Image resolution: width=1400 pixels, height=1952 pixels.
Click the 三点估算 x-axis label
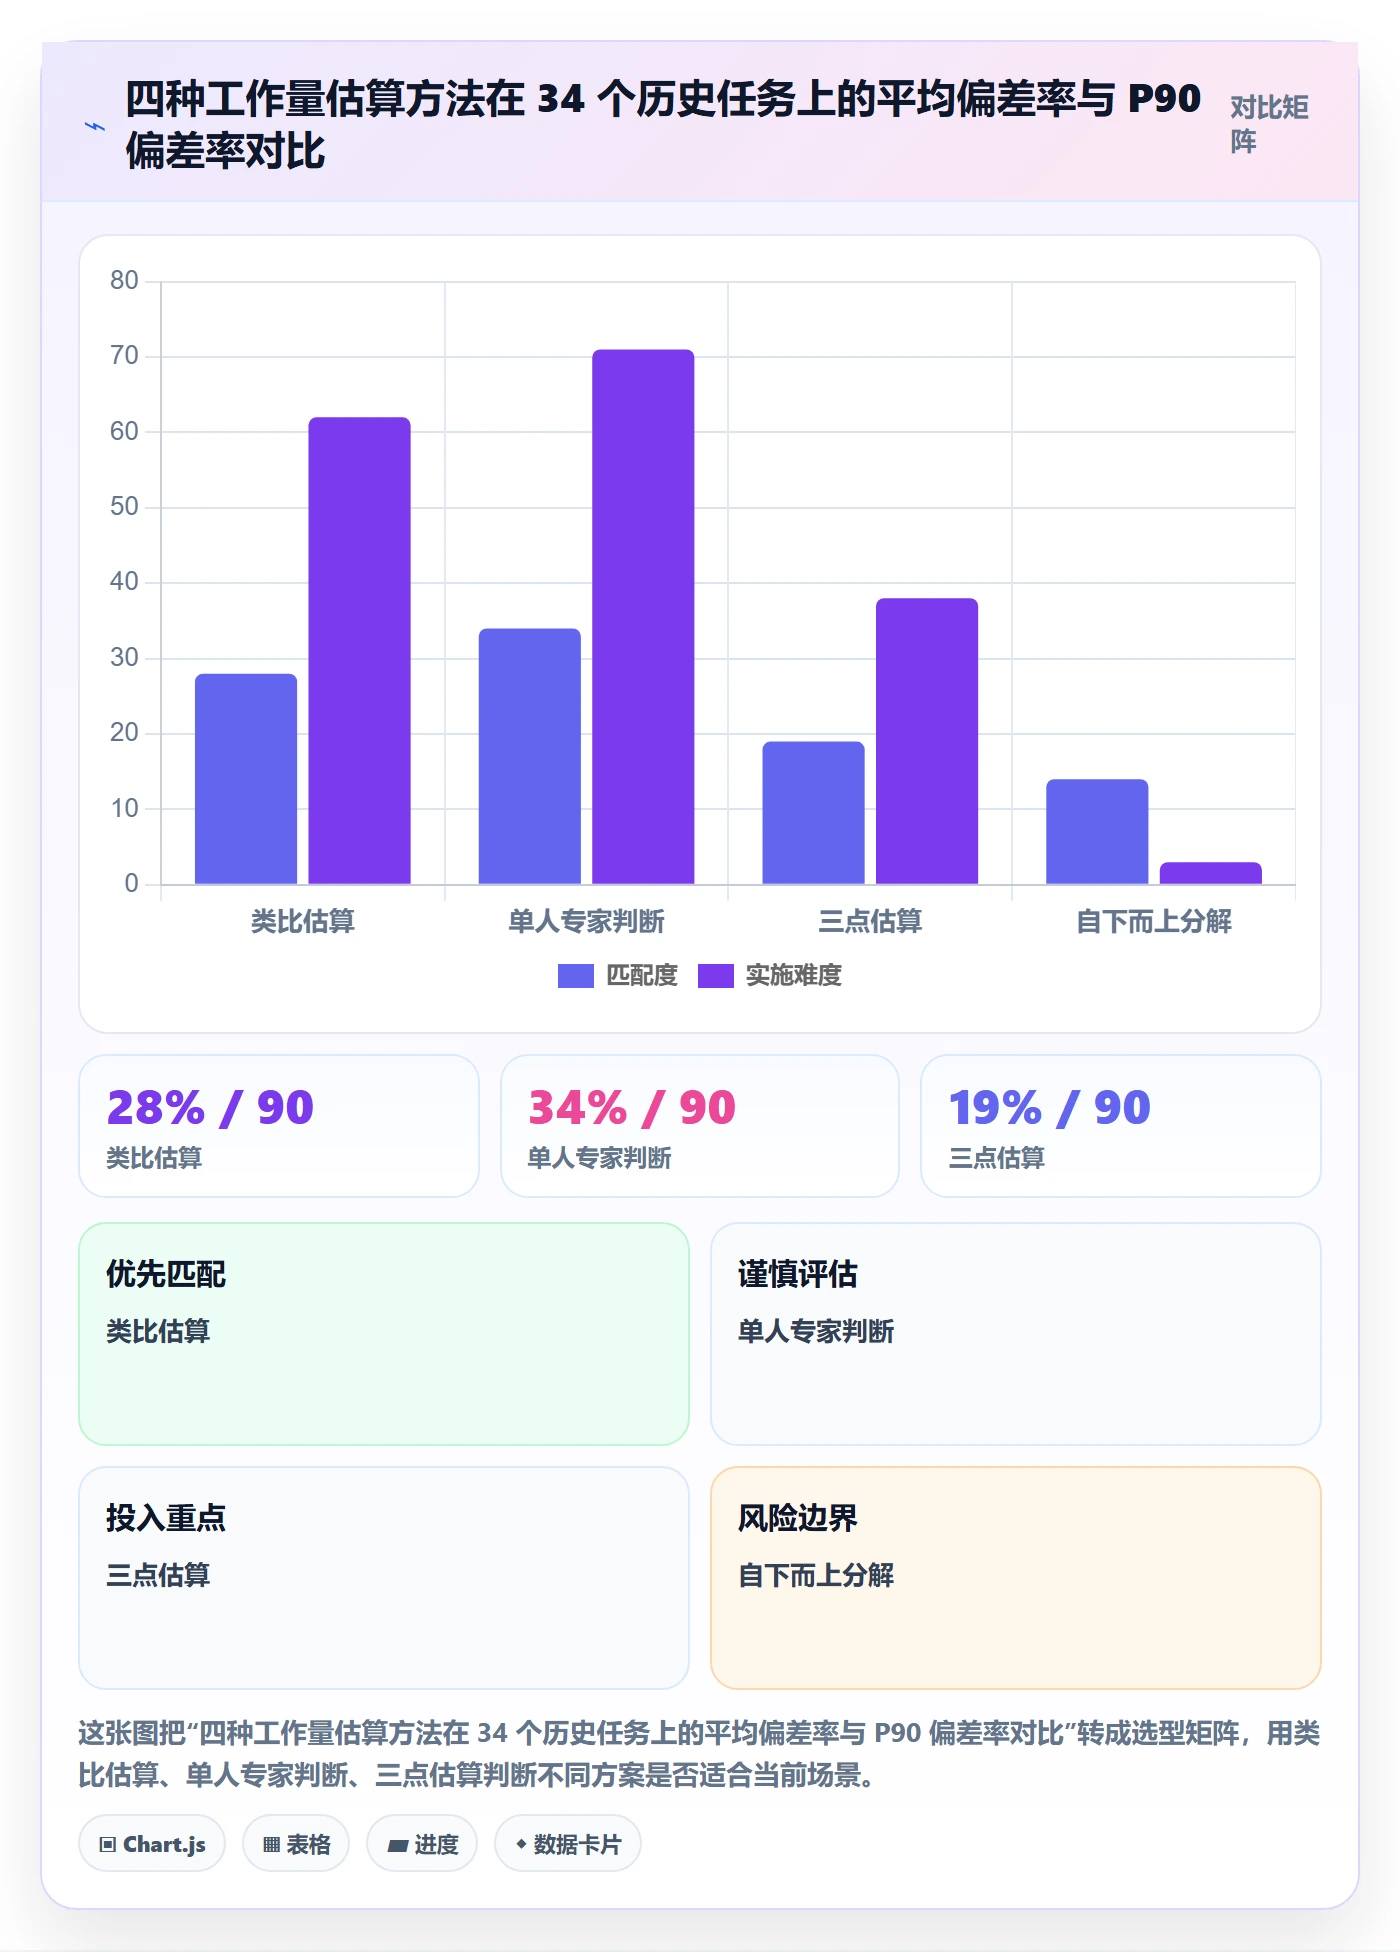pyautogui.click(x=870, y=921)
